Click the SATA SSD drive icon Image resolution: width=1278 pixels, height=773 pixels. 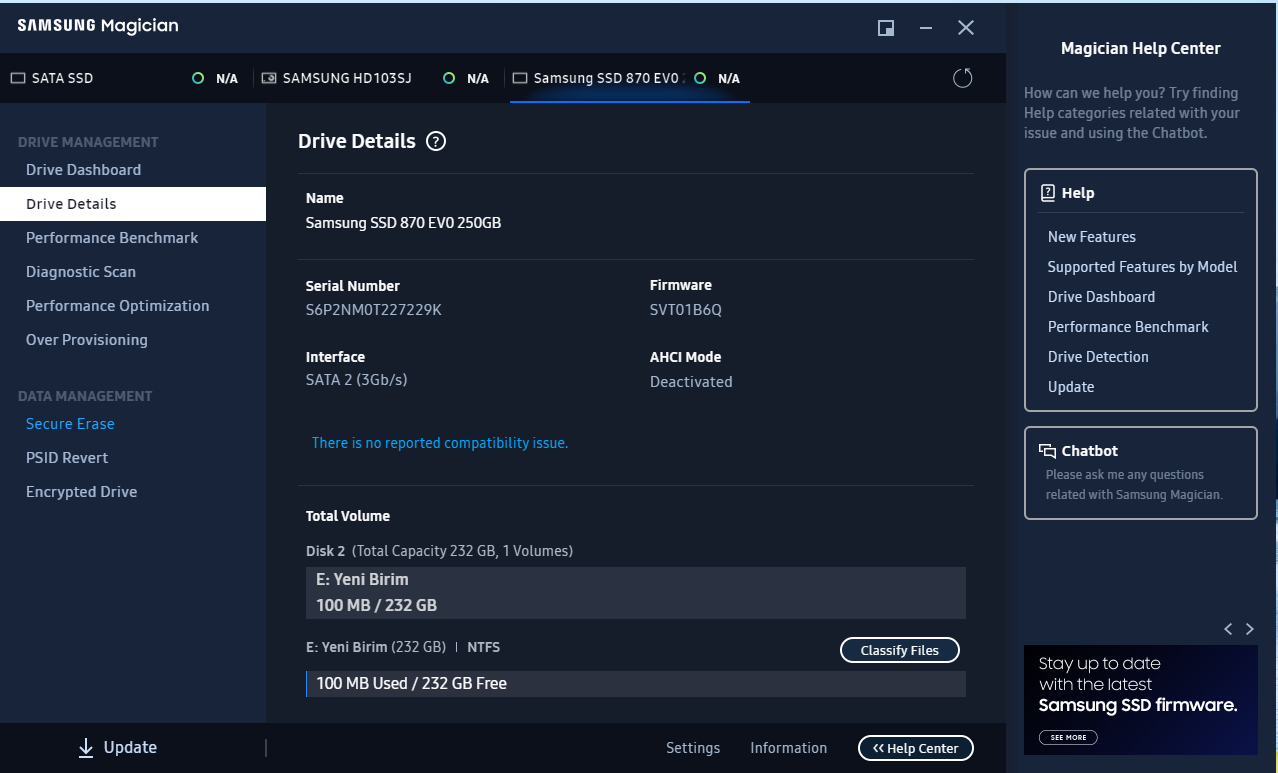[x=18, y=78]
